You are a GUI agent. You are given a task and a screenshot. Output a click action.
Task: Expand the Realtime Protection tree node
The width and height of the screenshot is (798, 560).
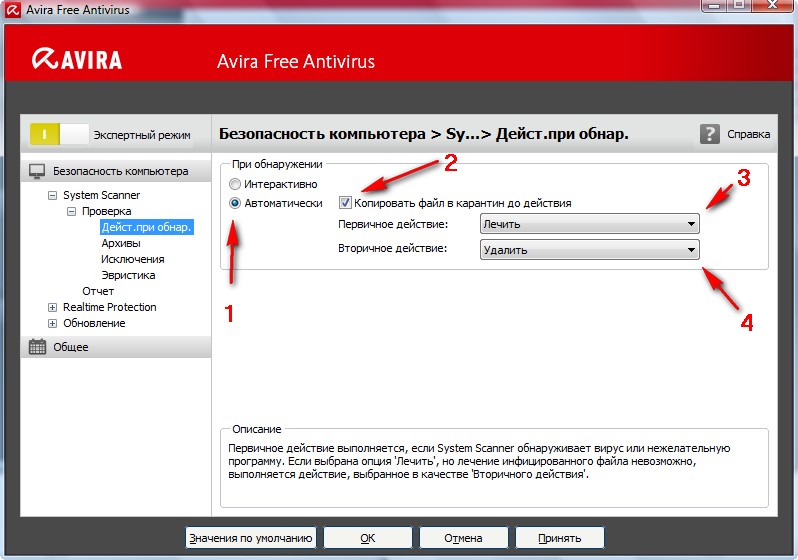pos(52,307)
